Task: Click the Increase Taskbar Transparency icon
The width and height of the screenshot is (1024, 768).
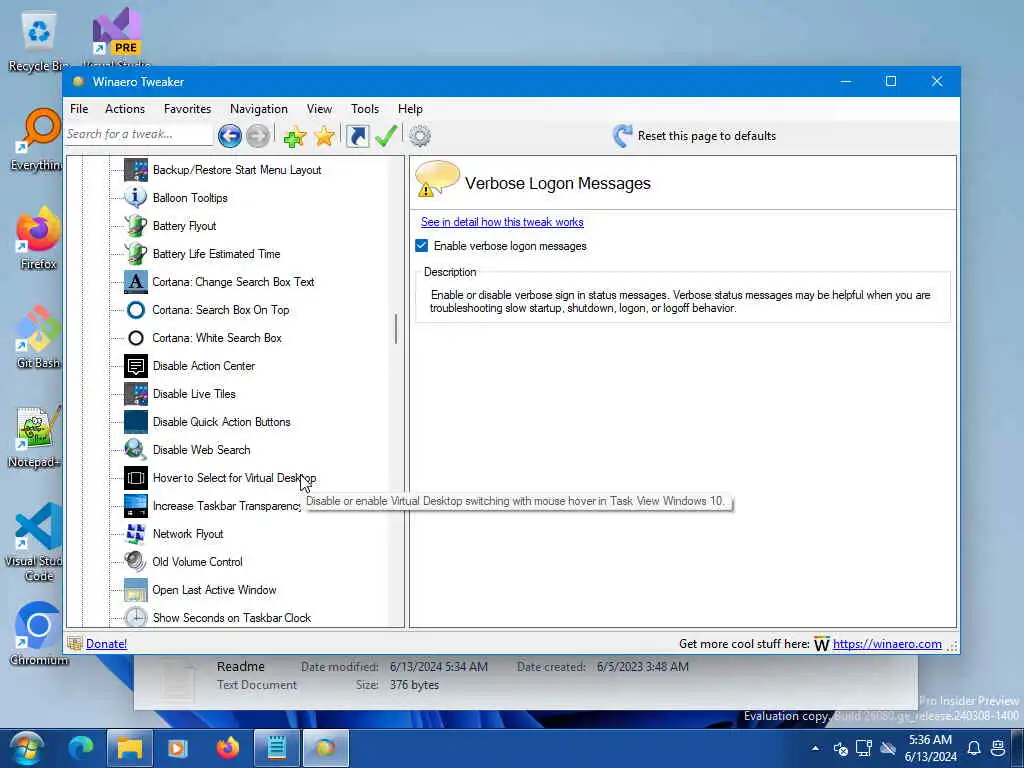Action: 136,506
